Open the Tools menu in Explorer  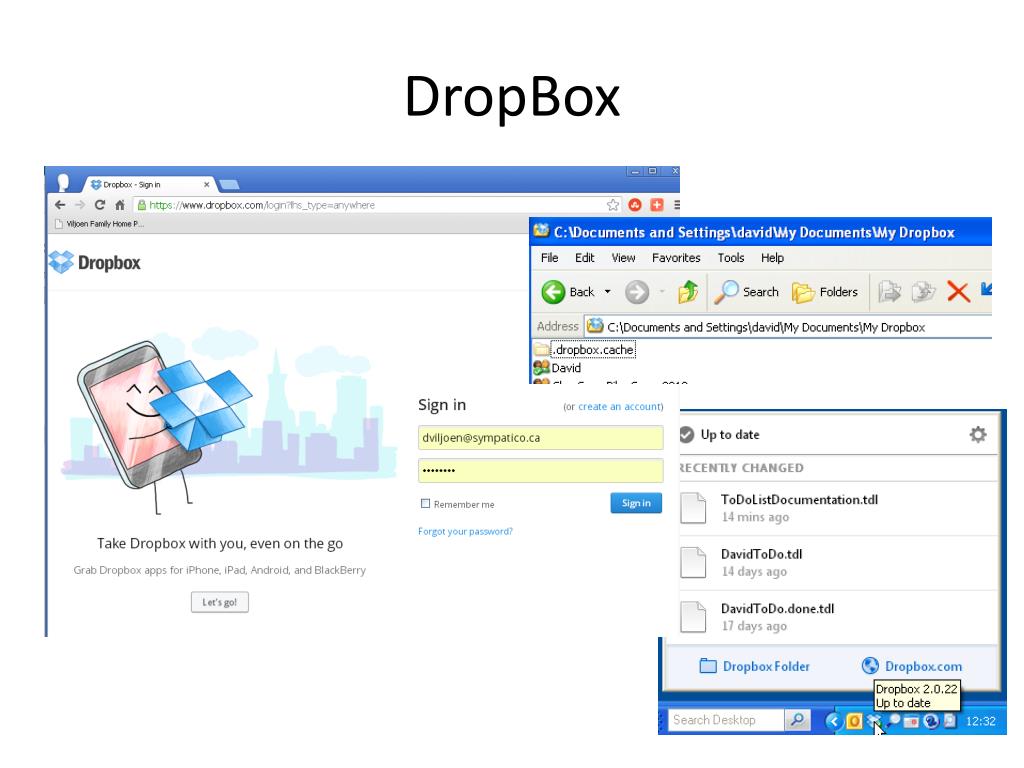click(x=731, y=258)
